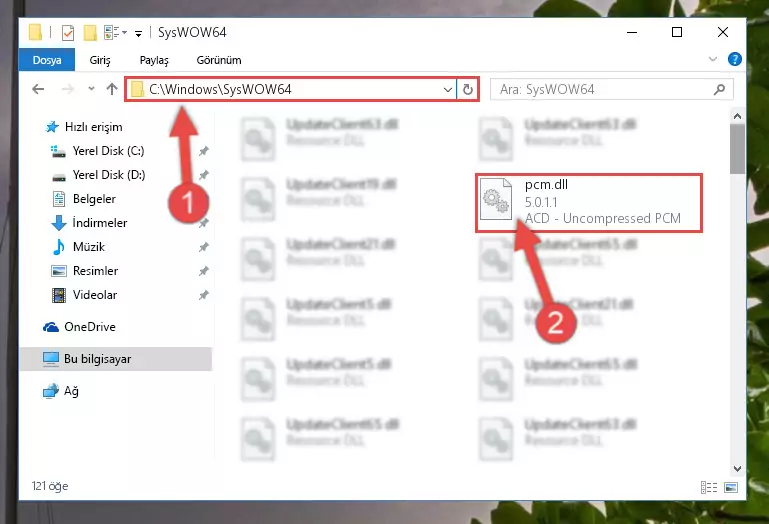Go up one folder level arrow
This screenshot has width=769, height=524.
[112, 89]
